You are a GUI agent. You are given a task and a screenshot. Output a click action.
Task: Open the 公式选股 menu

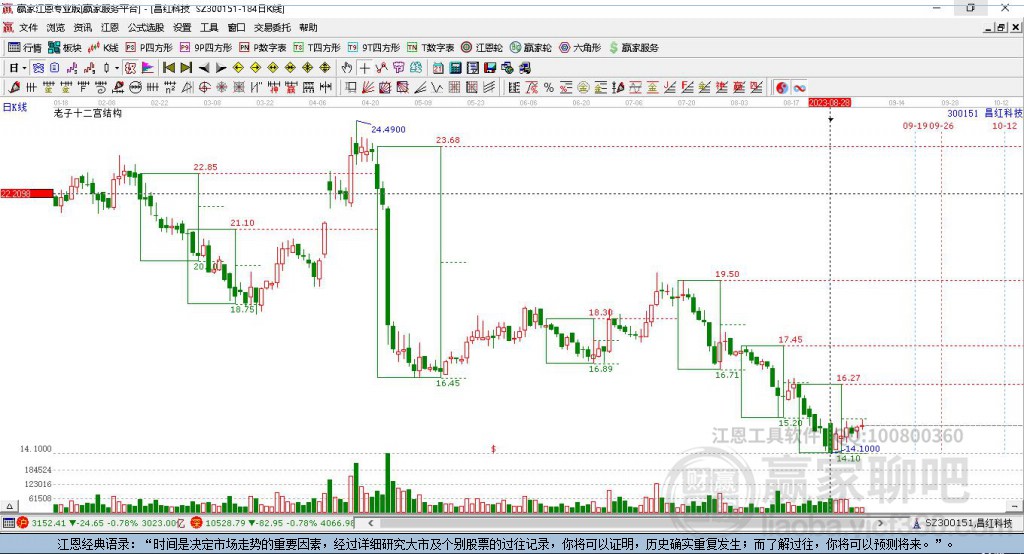click(x=146, y=27)
